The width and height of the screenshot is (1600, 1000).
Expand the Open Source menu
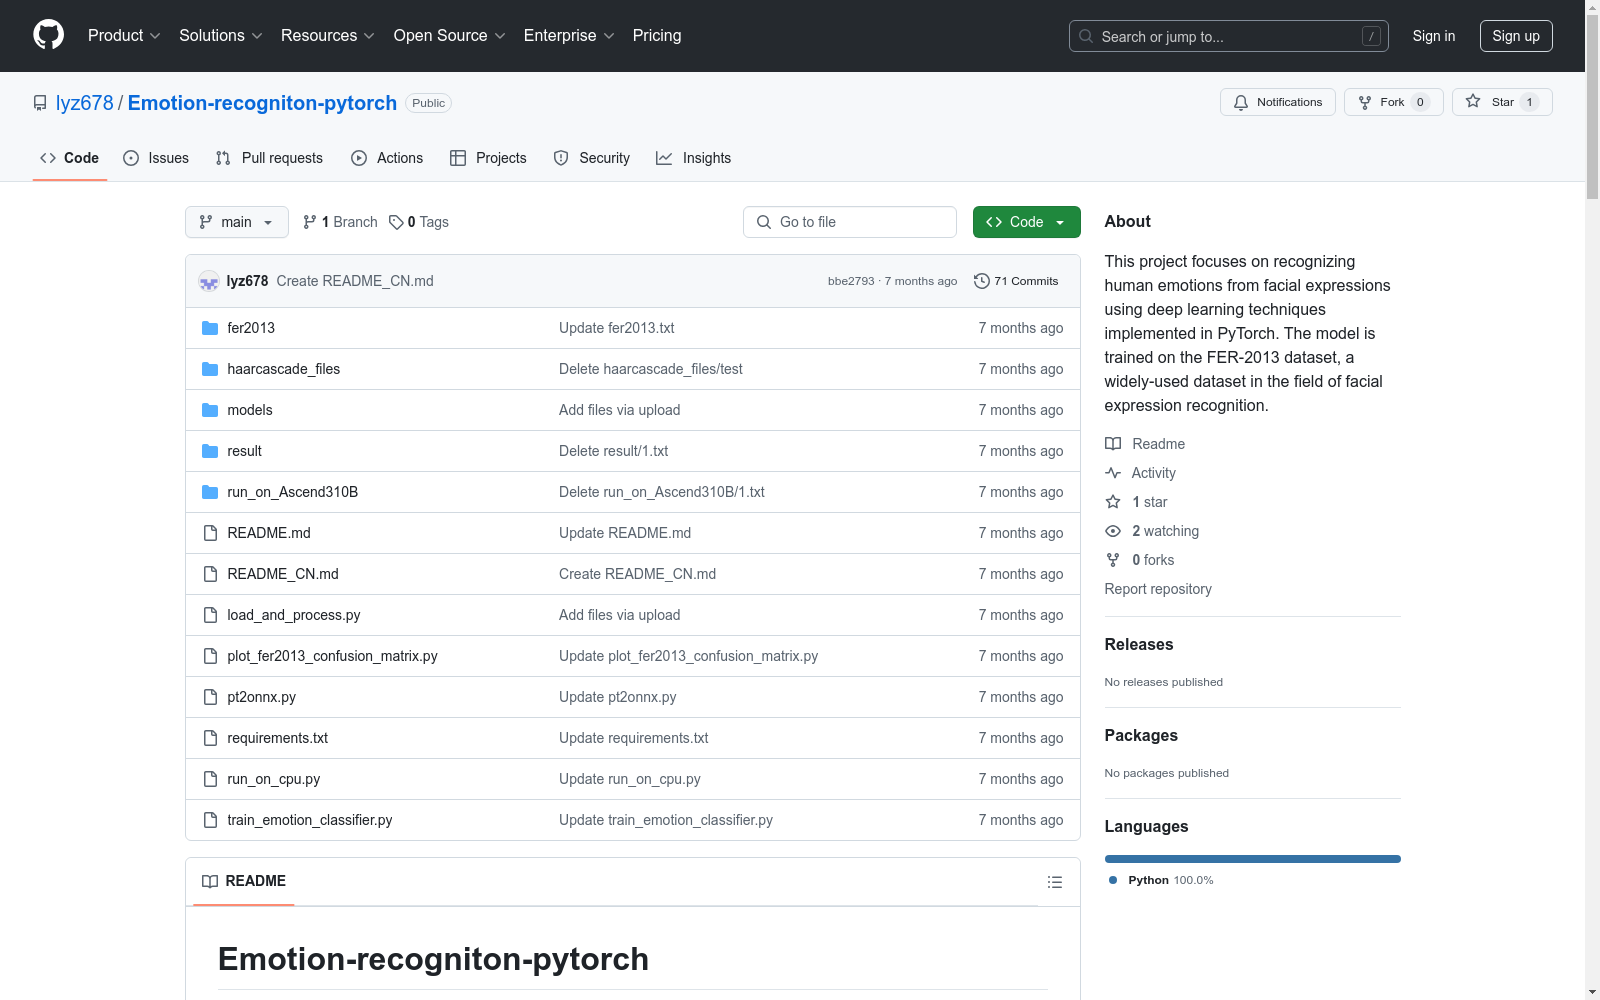pyautogui.click(x=450, y=35)
